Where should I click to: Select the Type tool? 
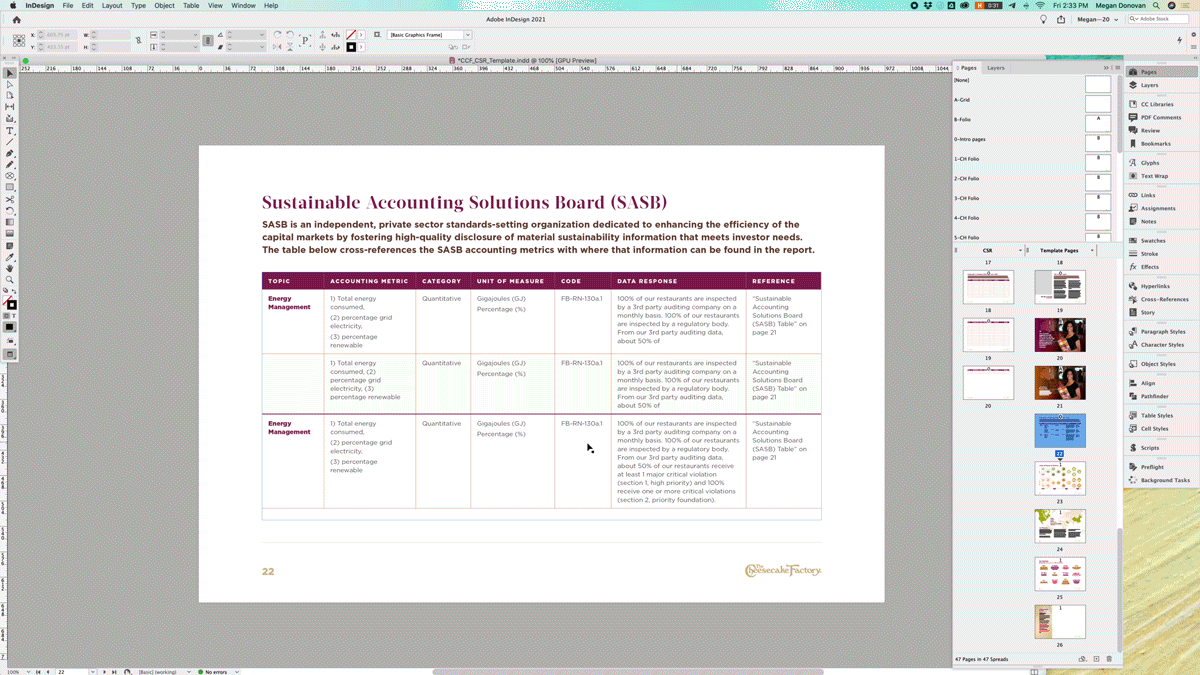pos(10,130)
